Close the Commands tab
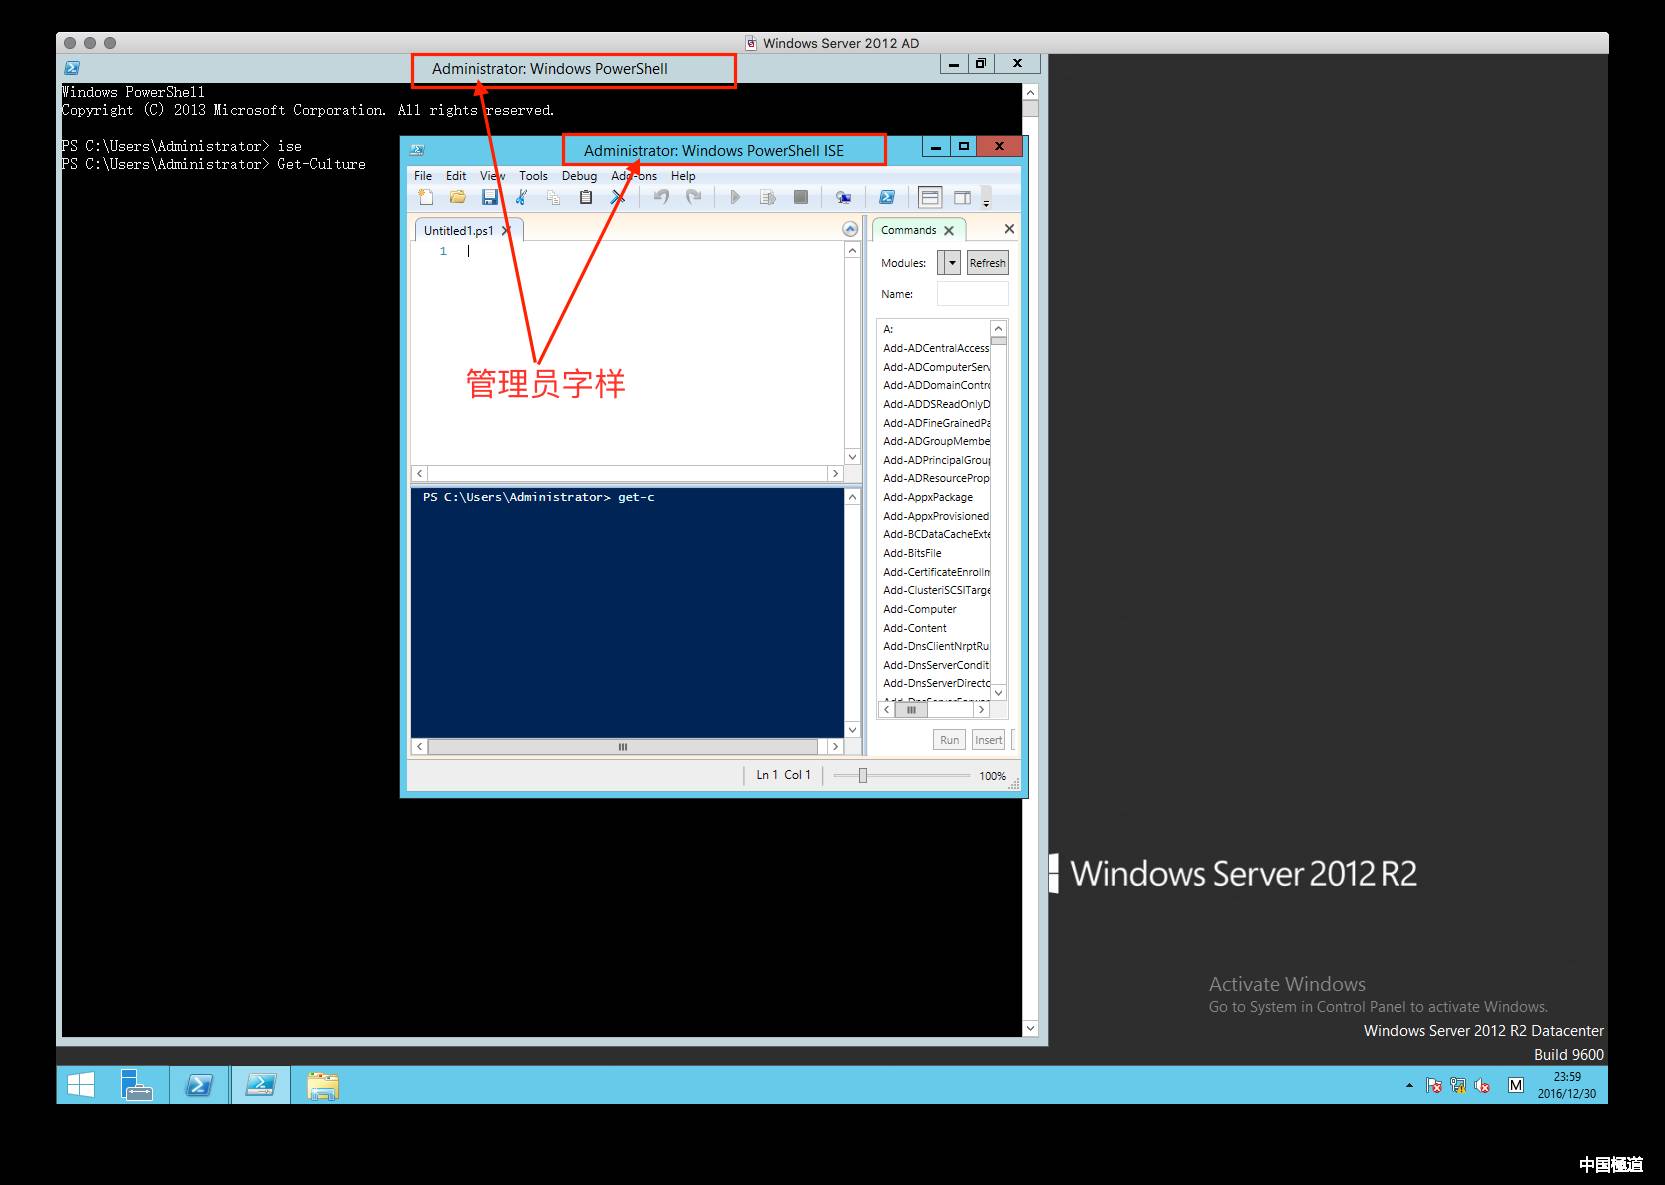Viewport: 1665px width, 1185px height. tap(949, 230)
